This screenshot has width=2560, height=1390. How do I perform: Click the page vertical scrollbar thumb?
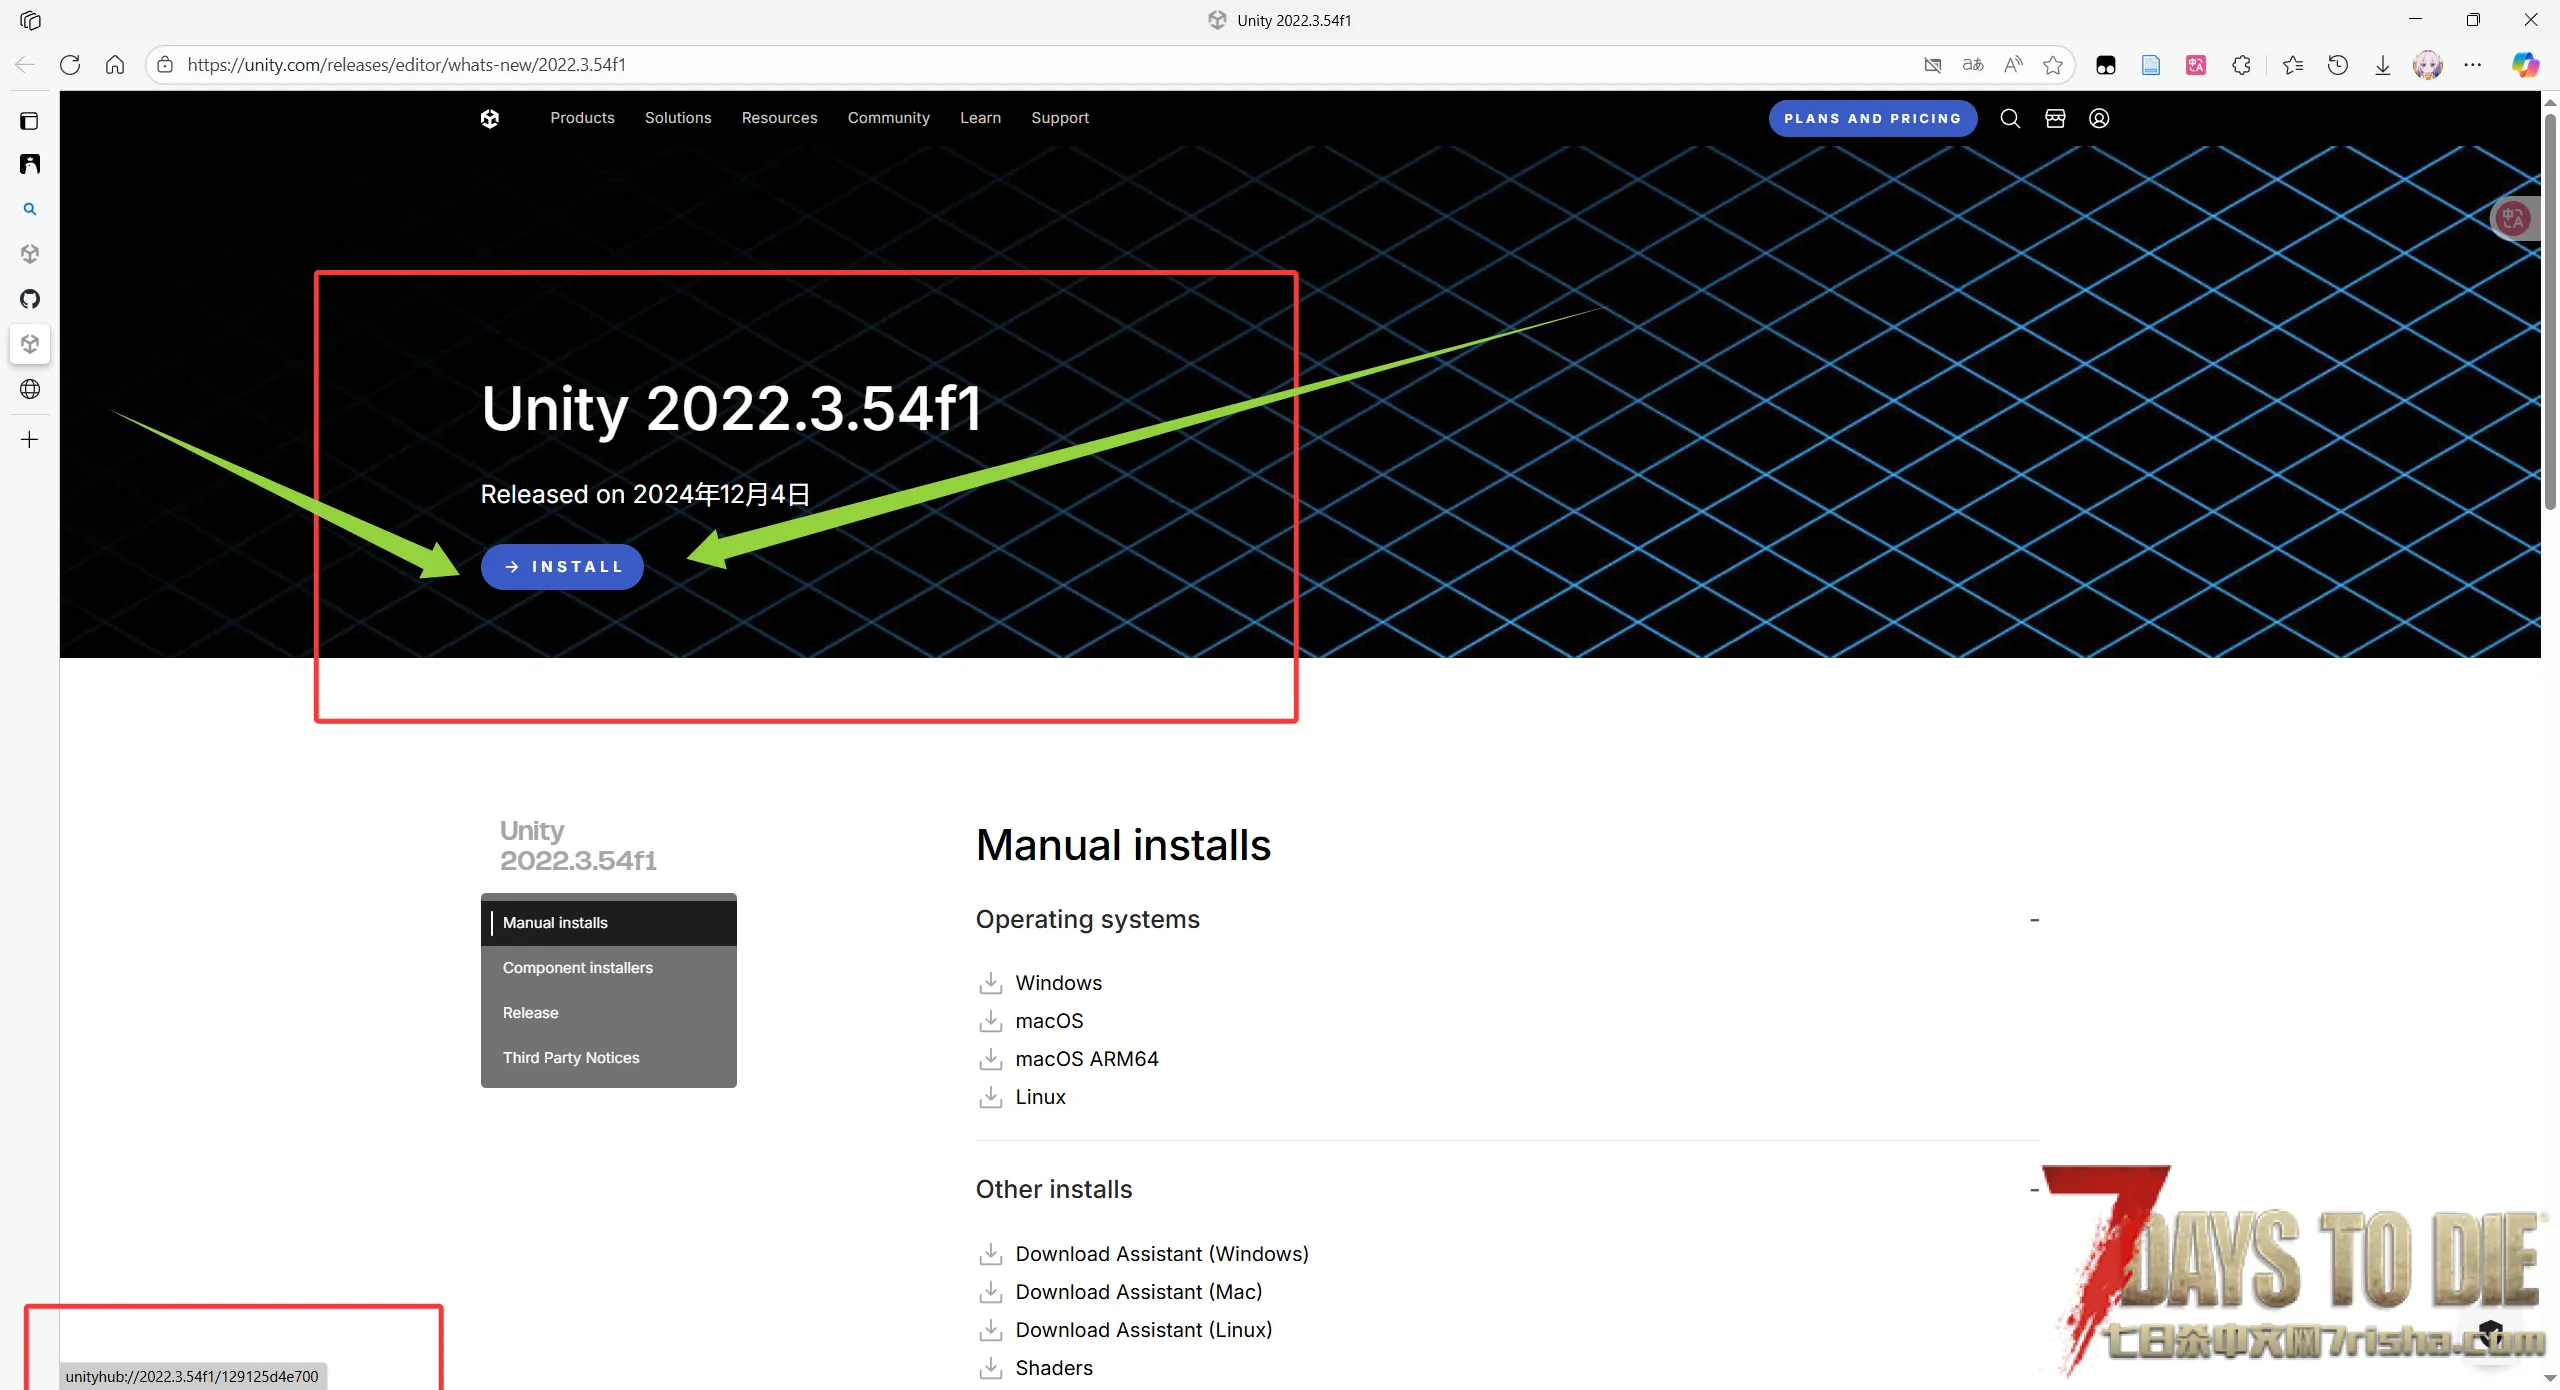[x=2550, y=310]
